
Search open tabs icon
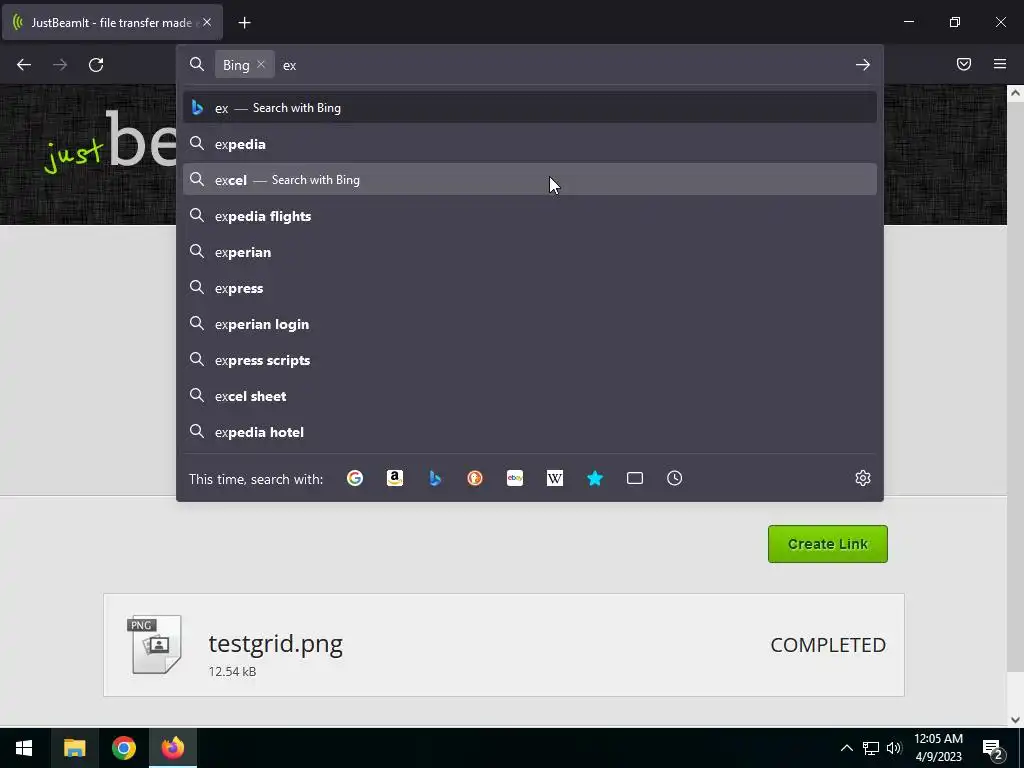pyautogui.click(x=635, y=478)
